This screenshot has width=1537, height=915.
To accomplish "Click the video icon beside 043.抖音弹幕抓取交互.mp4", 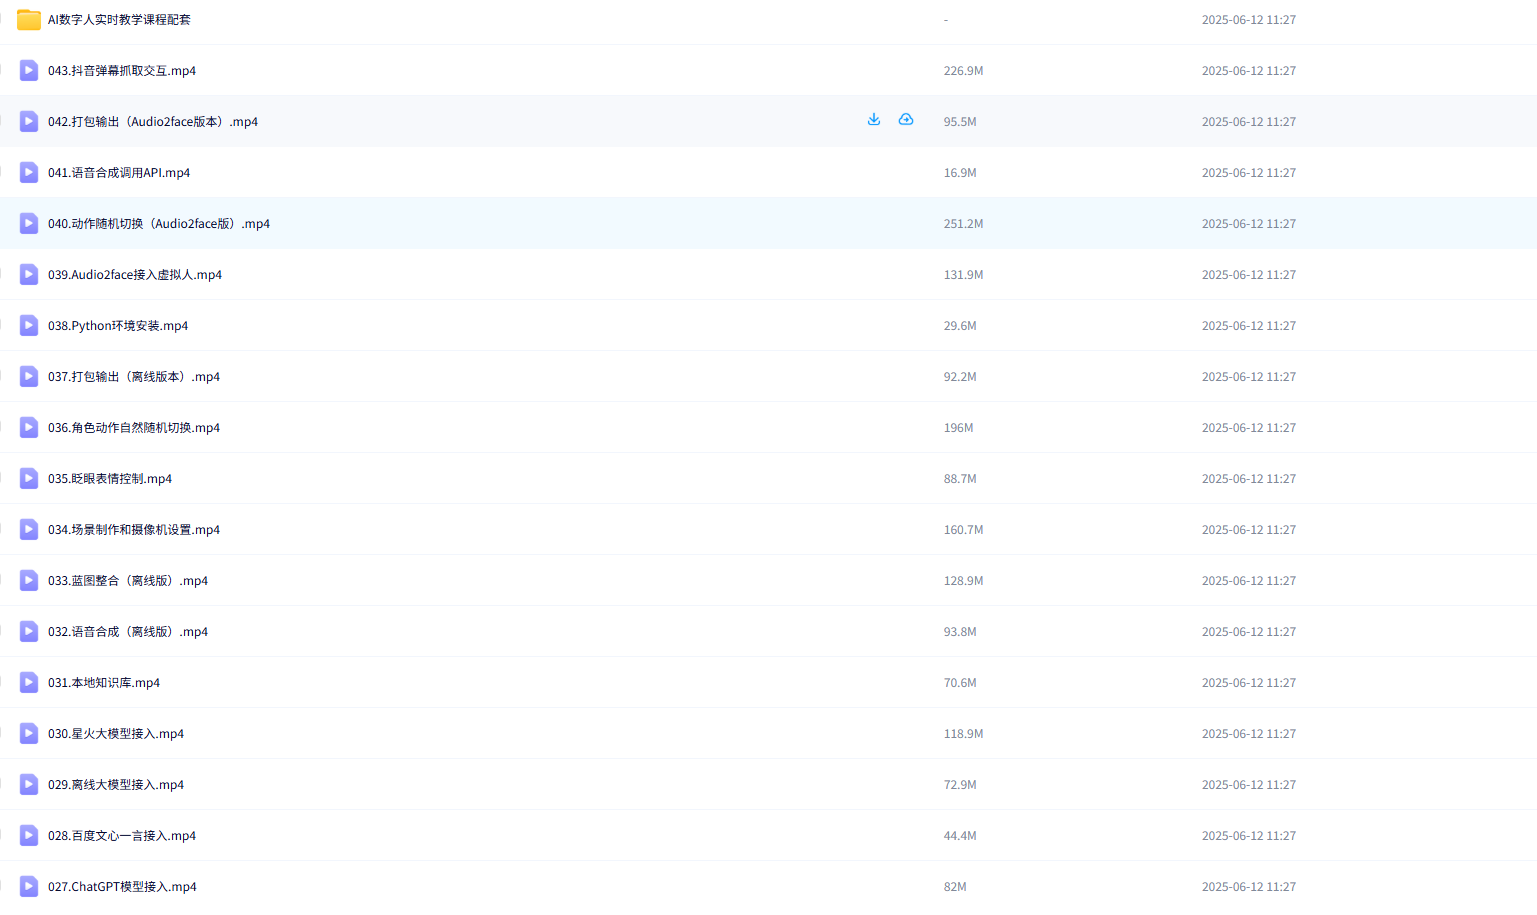I will pos(29,71).
